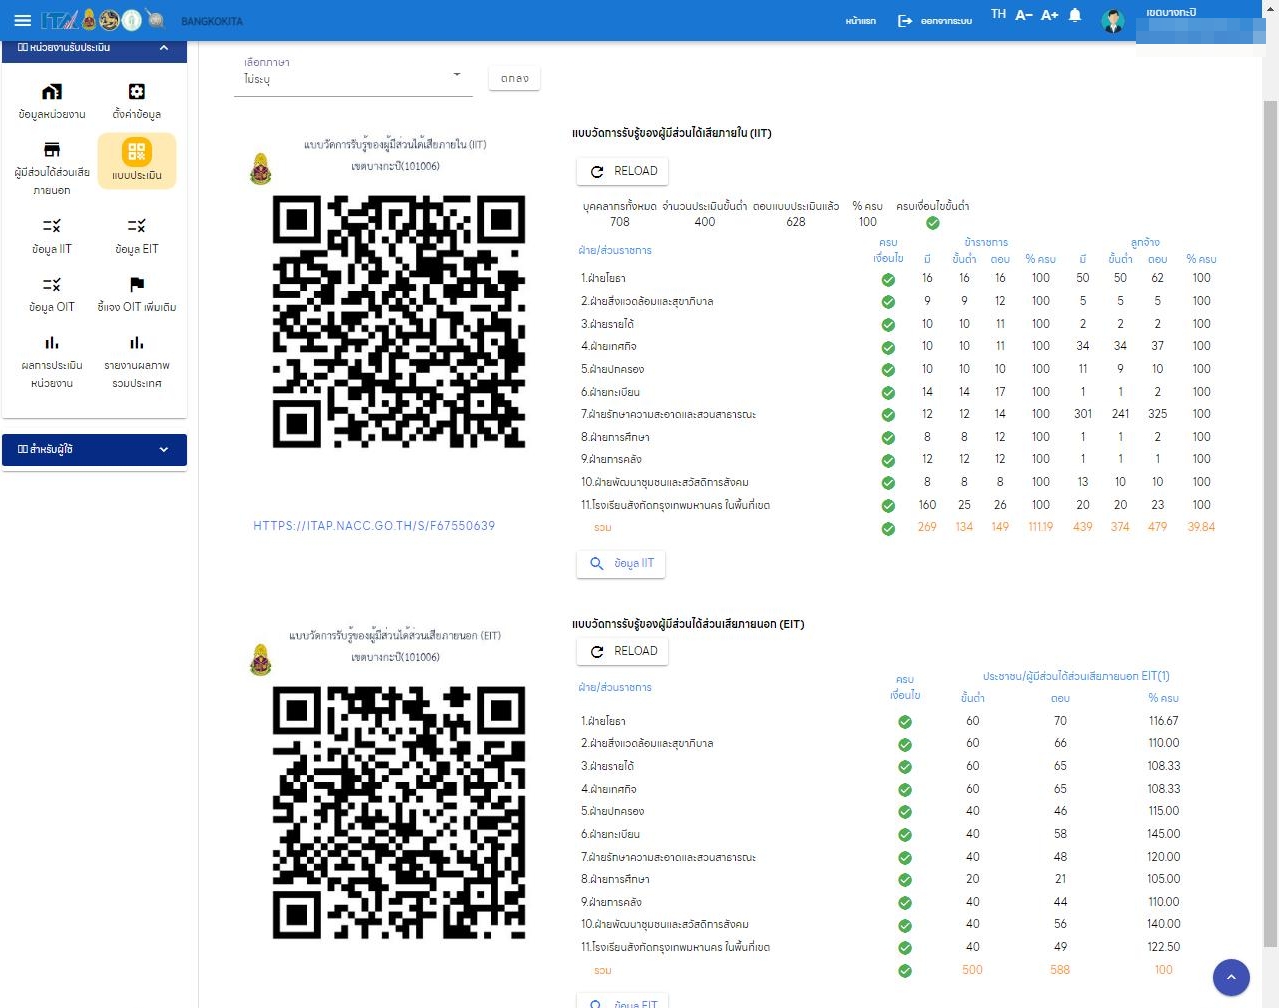The width and height of the screenshot is (1279, 1008).
Task: Click ออกจากระบบ logout menu item
Action: 935,21
